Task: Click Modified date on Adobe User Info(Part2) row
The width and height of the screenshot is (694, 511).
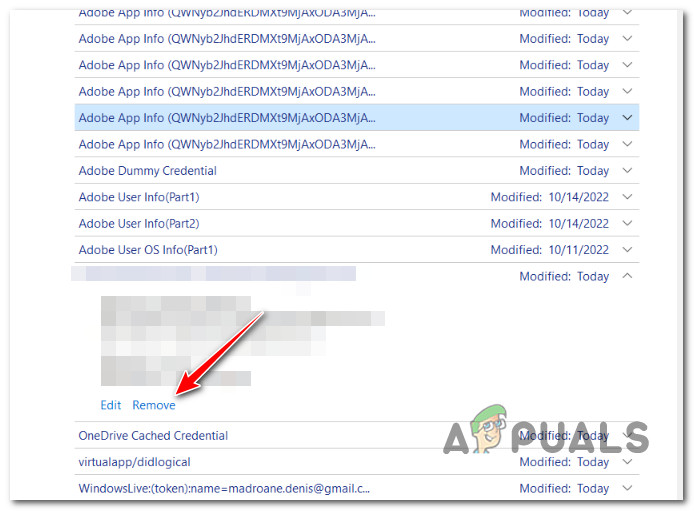Action: (x=550, y=223)
